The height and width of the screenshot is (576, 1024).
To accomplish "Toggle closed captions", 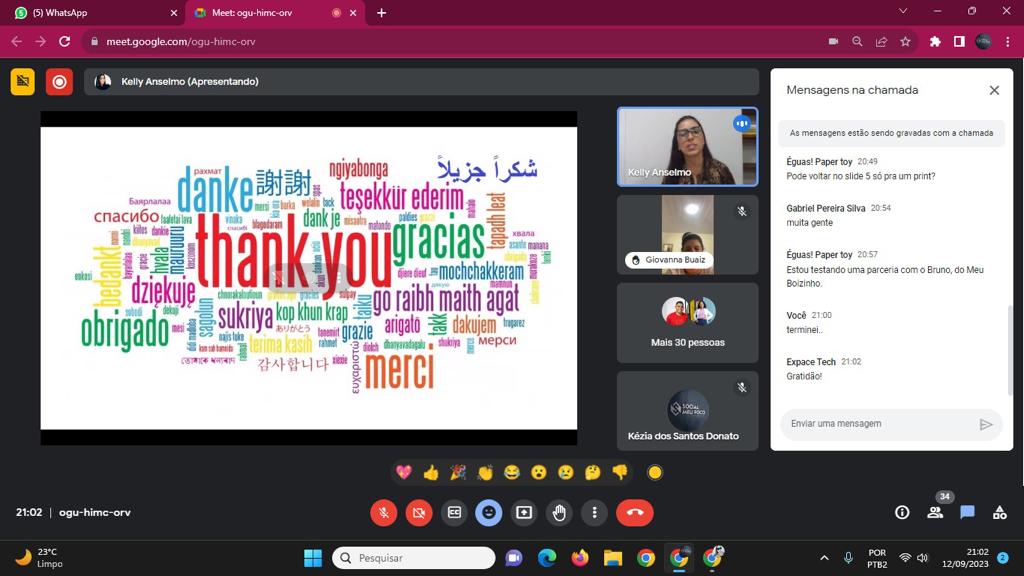I will 454,512.
